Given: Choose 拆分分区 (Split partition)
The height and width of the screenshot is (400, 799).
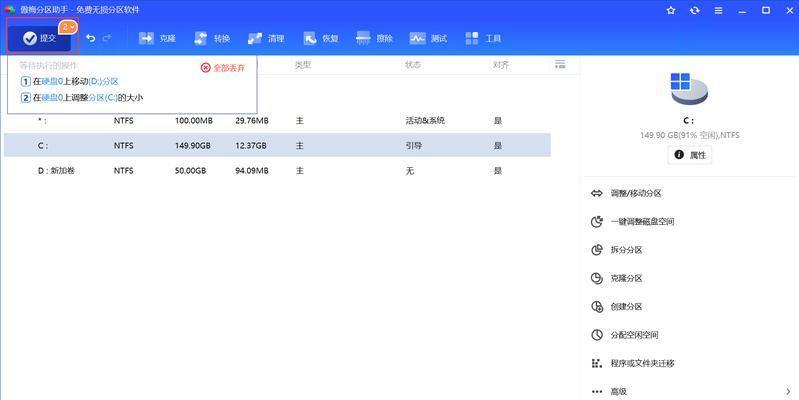Looking at the screenshot, I should click(617, 250).
